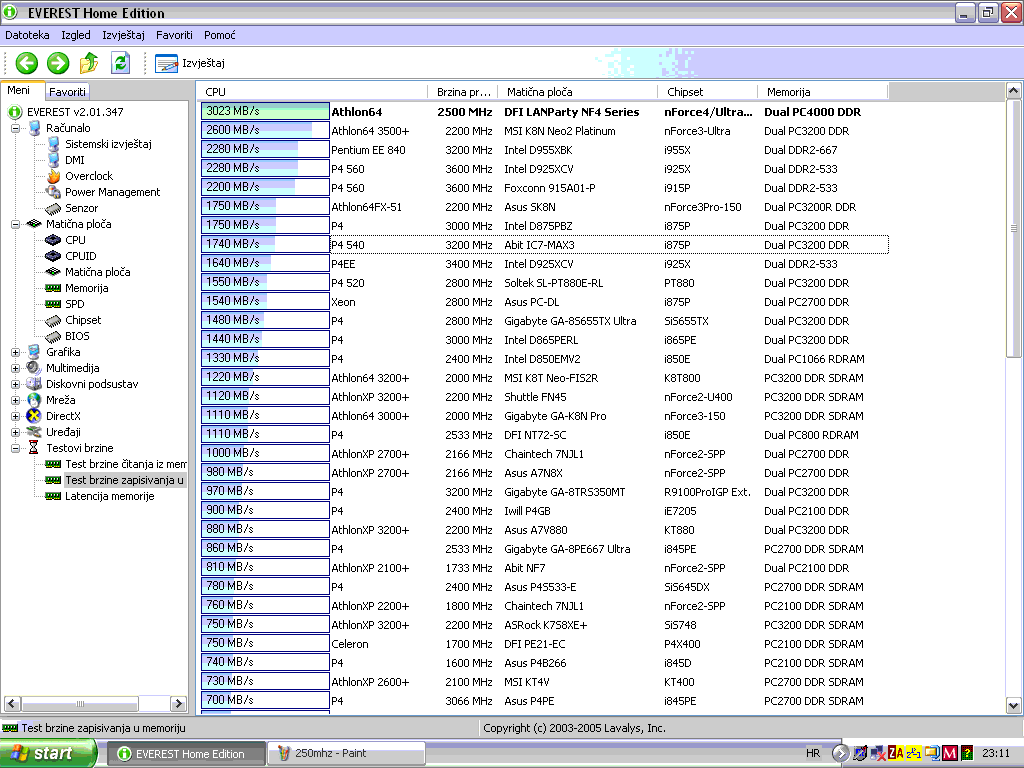This screenshot has height=768, width=1024.
Task: Open the Izvještaj report toolbar button
Action: tap(190, 63)
